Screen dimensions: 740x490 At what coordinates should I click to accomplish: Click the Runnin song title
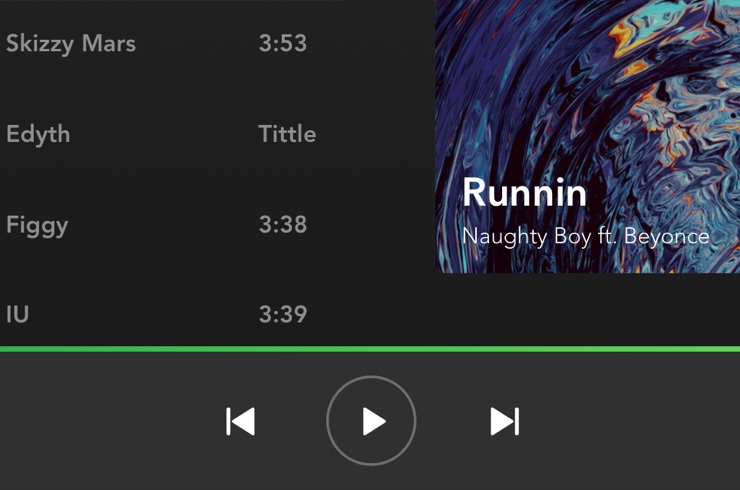pyautogui.click(x=524, y=193)
